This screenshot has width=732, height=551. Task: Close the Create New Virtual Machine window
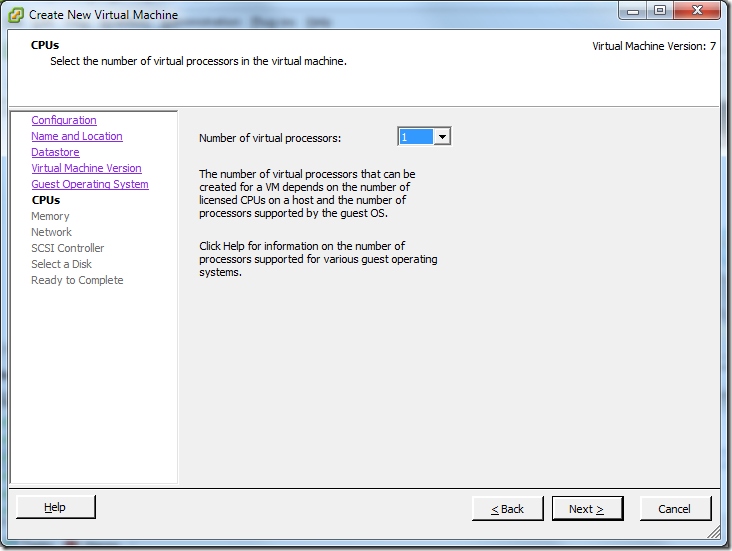tap(697, 11)
